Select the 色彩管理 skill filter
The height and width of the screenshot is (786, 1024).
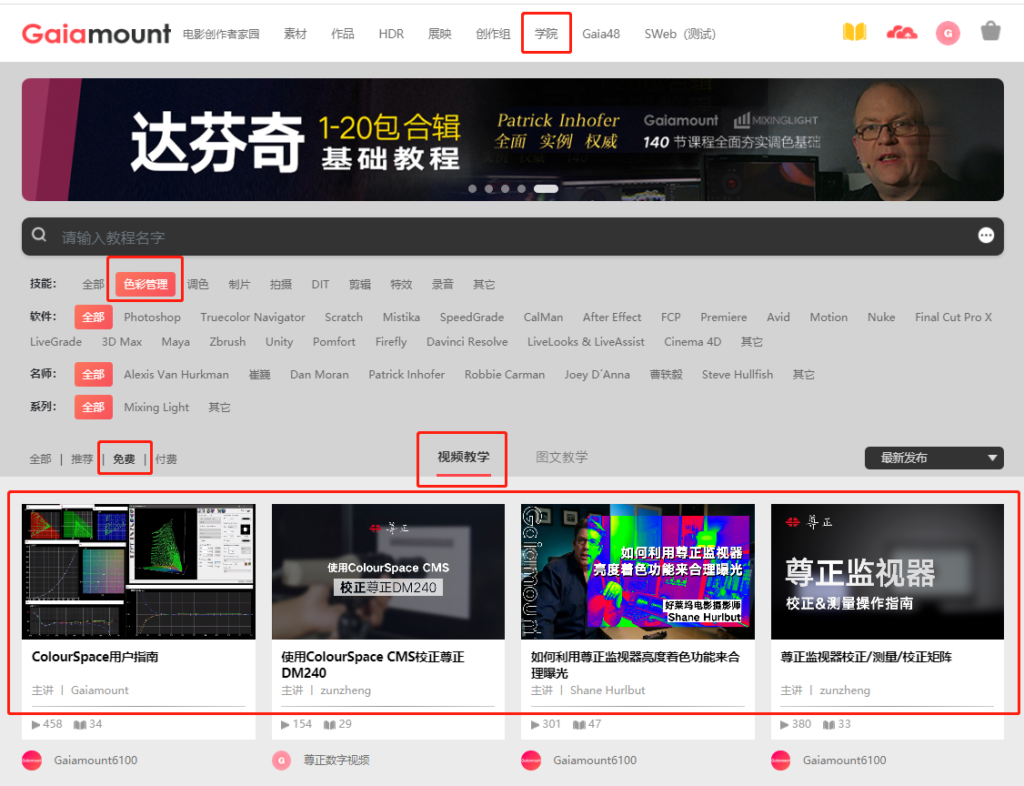coord(146,284)
